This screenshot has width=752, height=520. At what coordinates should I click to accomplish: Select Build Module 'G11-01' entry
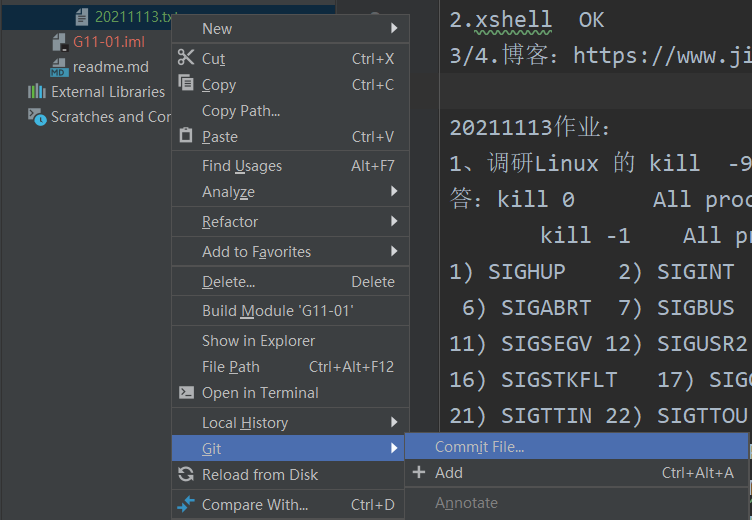tap(290, 311)
